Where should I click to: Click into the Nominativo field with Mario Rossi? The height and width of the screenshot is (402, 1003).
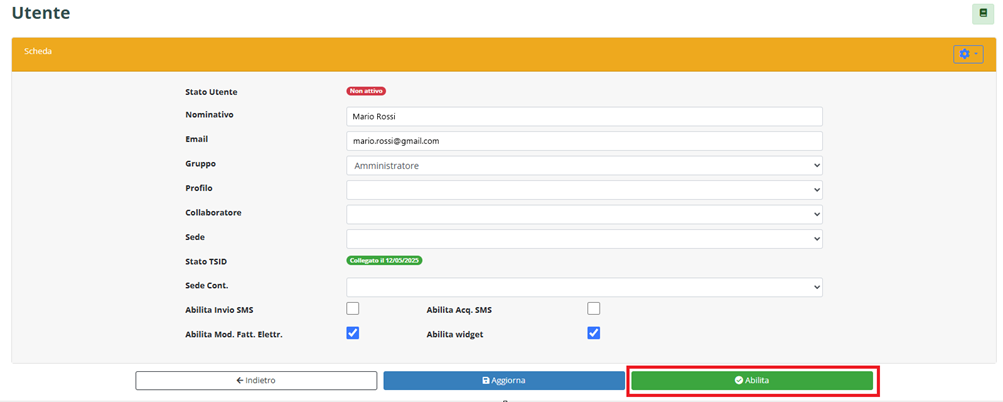click(x=584, y=117)
